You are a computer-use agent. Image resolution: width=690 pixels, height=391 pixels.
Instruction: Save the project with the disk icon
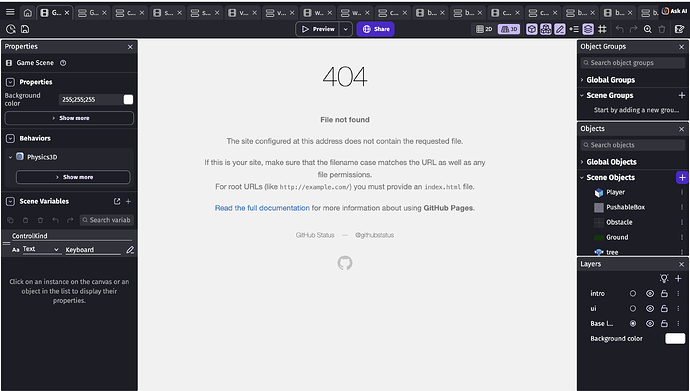click(x=25, y=29)
